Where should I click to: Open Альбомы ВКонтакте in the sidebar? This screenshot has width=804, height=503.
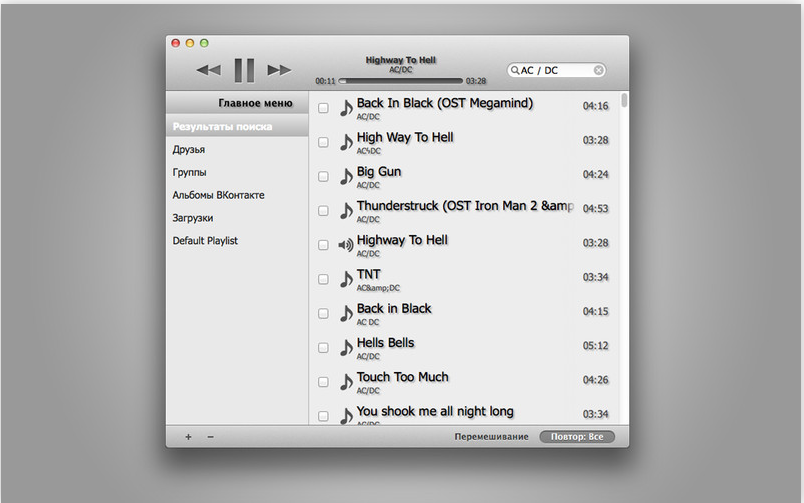[x=237, y=195]
